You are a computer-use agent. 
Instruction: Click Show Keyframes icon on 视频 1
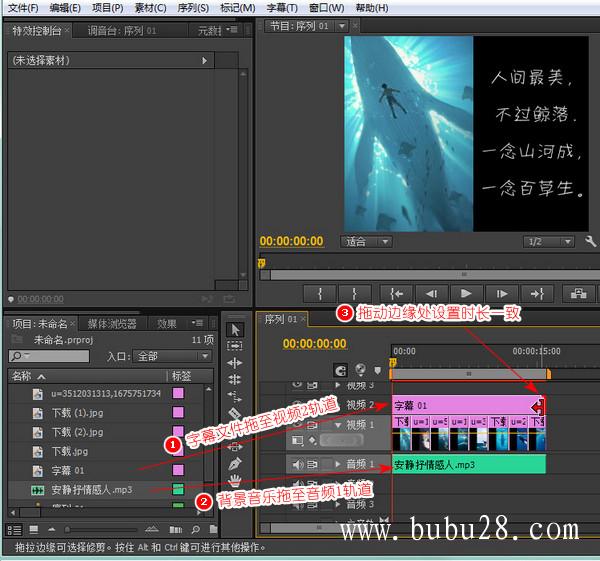[x=313, y=441]
